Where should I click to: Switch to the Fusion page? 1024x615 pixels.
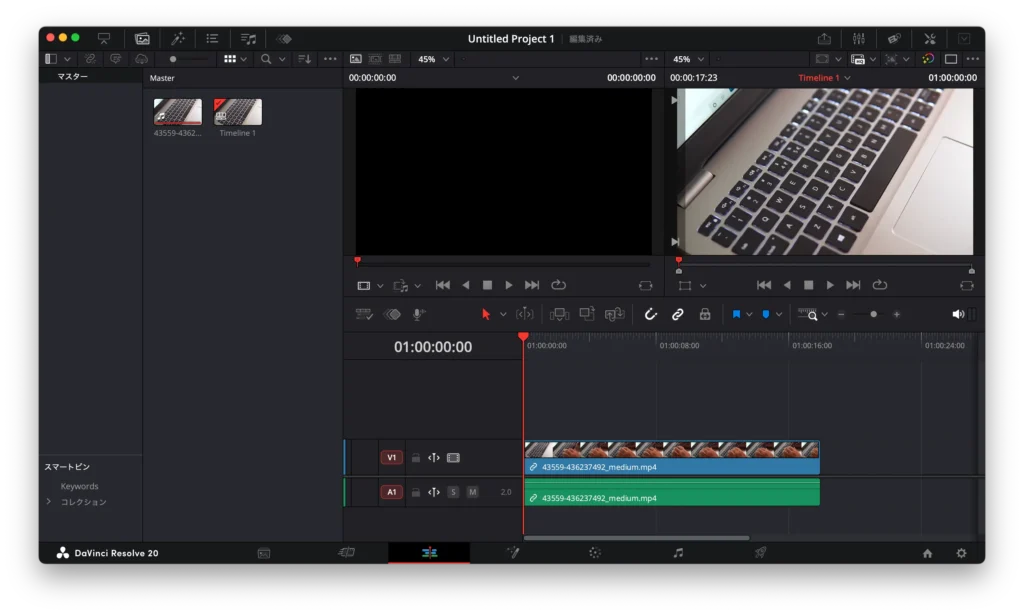(x=513, y=551)
